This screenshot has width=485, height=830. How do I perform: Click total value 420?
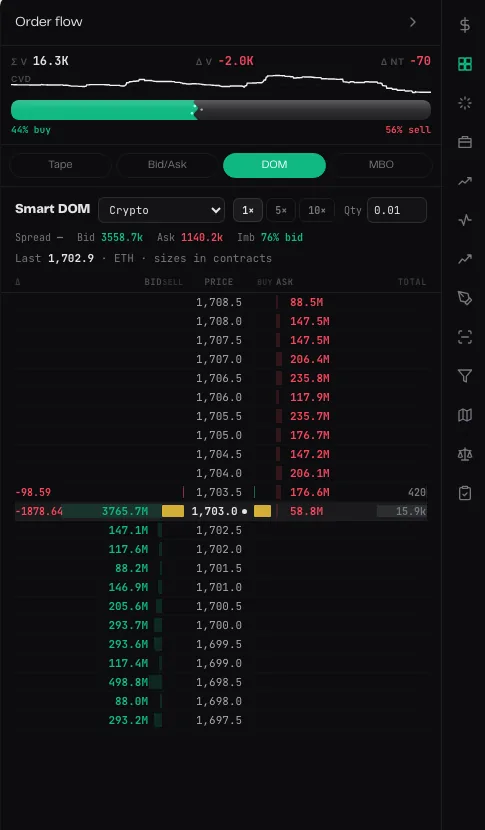[417, 492]
